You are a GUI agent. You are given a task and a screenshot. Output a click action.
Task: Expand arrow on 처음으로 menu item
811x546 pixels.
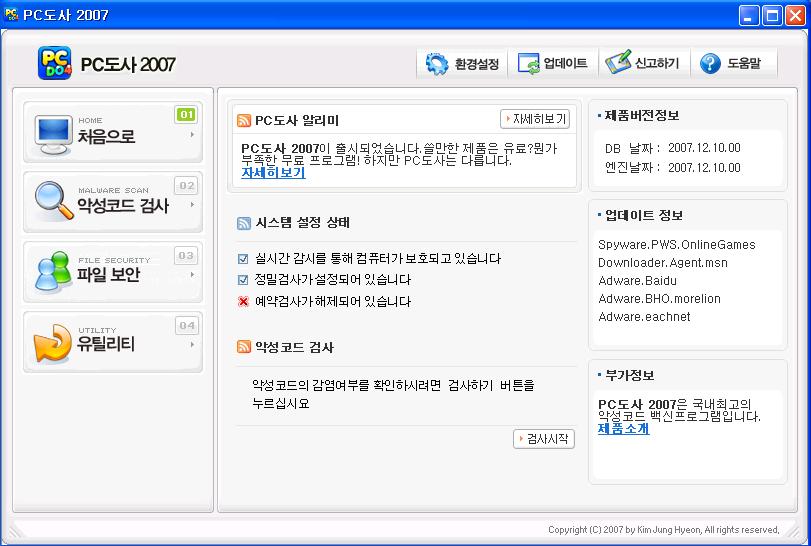(192, 134)
